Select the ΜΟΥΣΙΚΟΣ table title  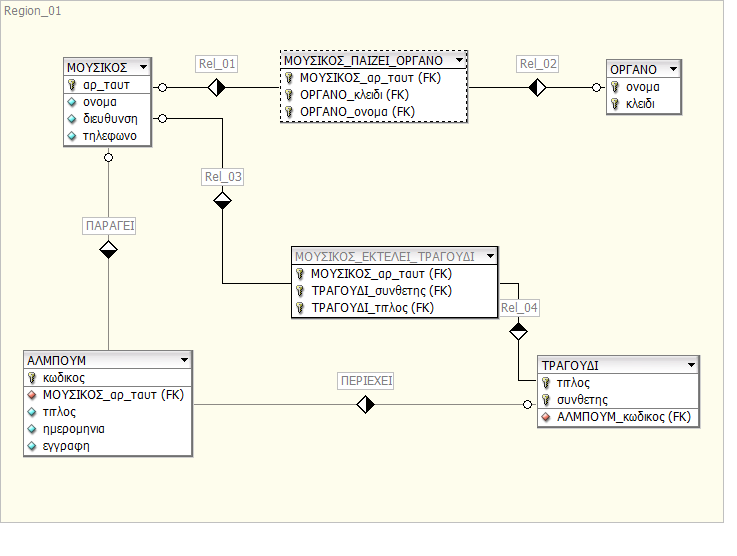pos(97,68)
